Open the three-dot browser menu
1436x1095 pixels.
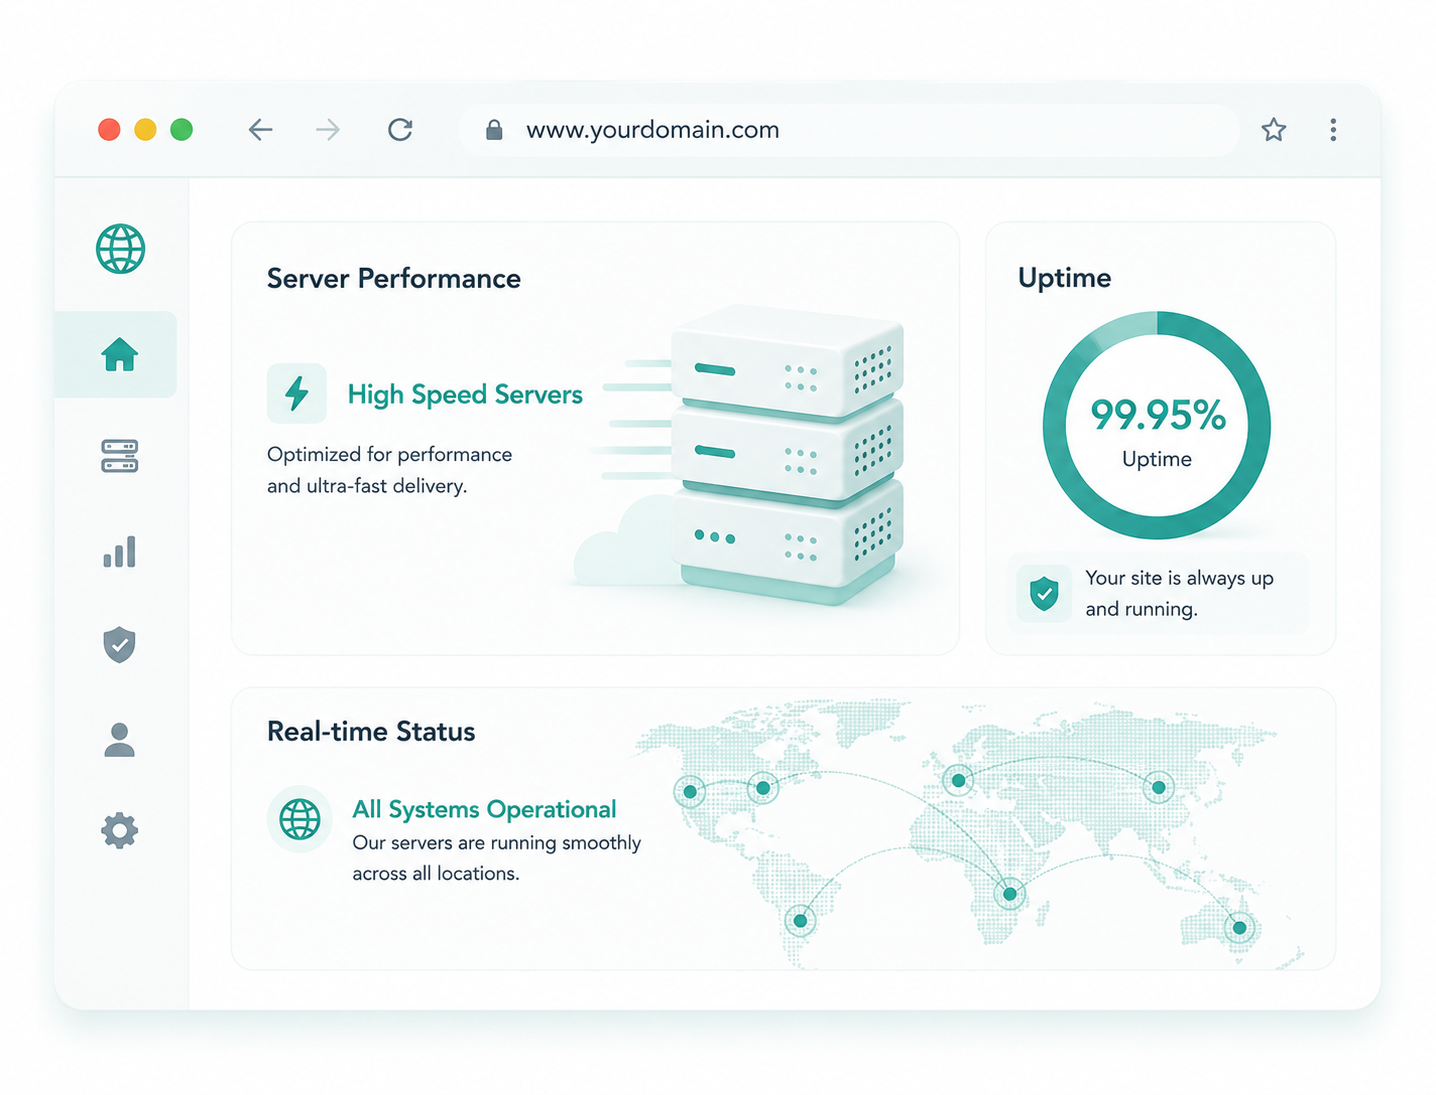(1333, 129)
